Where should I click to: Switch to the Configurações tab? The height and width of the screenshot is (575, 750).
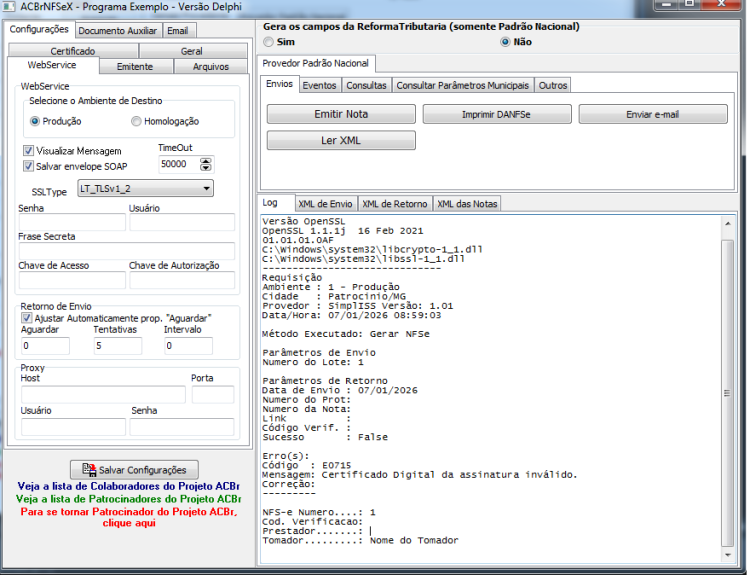[x=39, y=29]
